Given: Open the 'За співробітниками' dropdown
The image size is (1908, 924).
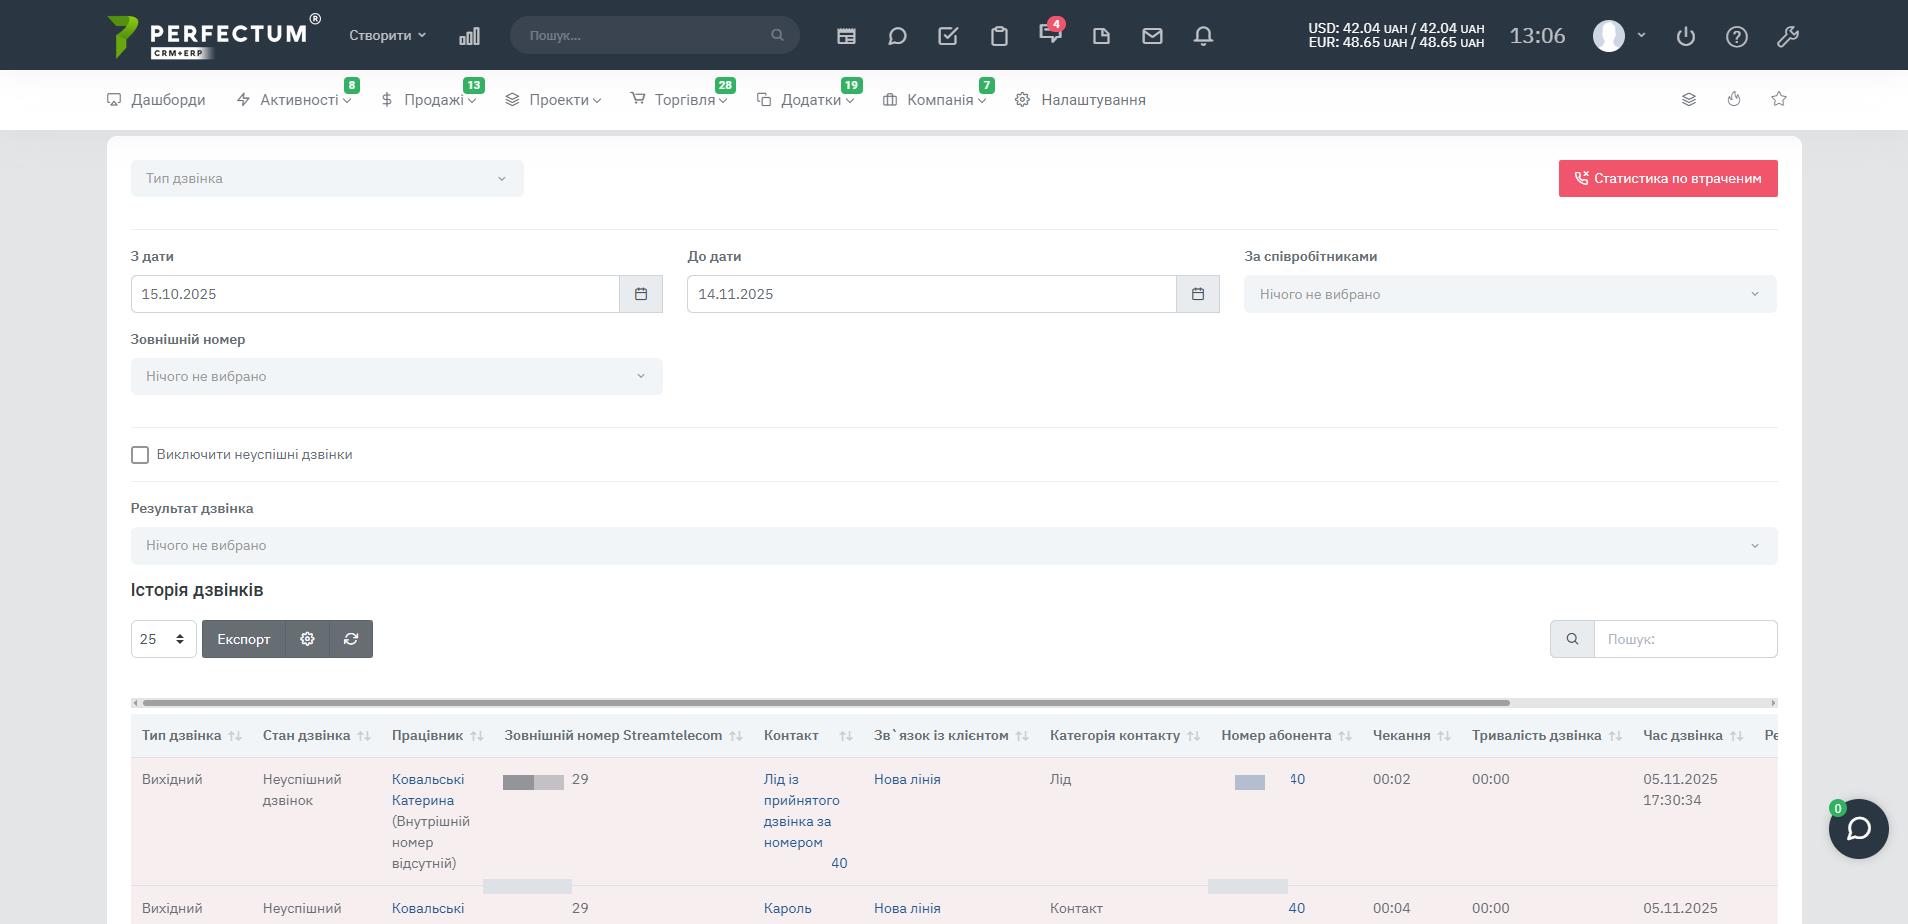Looking at the screenshot, I should pos(1509,294).
